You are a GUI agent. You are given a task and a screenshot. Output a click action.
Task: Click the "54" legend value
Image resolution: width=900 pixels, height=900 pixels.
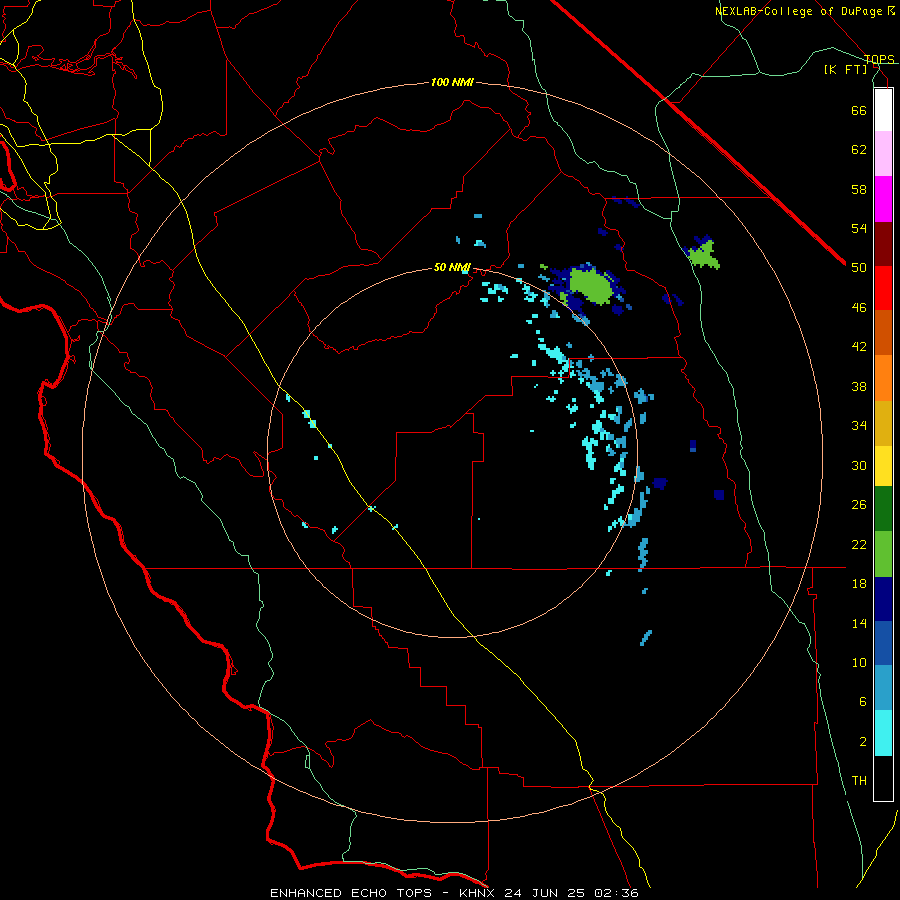pos(859,228)
